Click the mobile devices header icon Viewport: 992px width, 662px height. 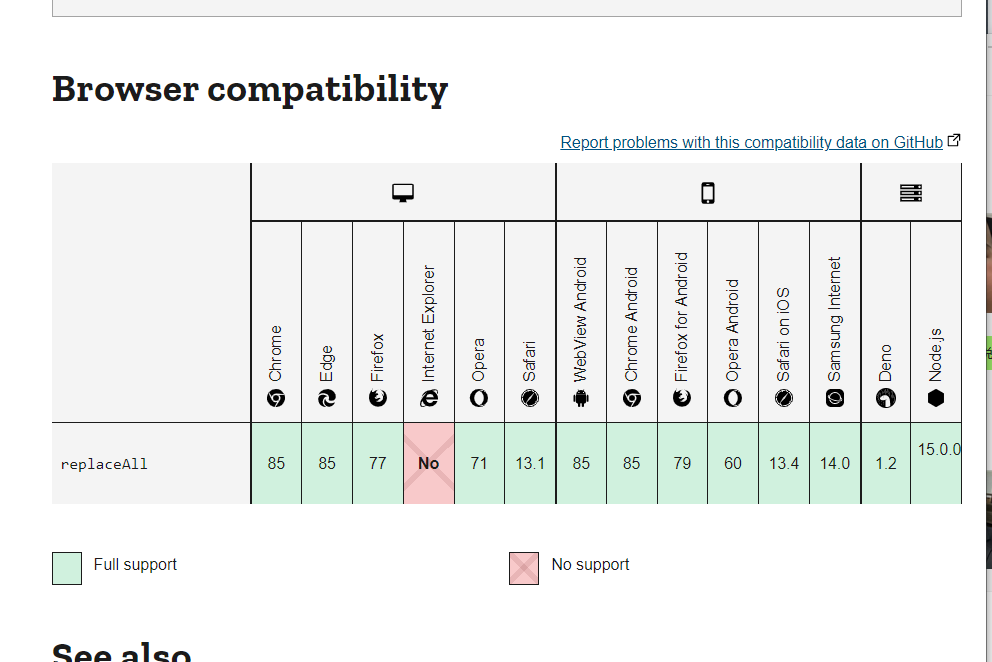[x=708, y=190]
